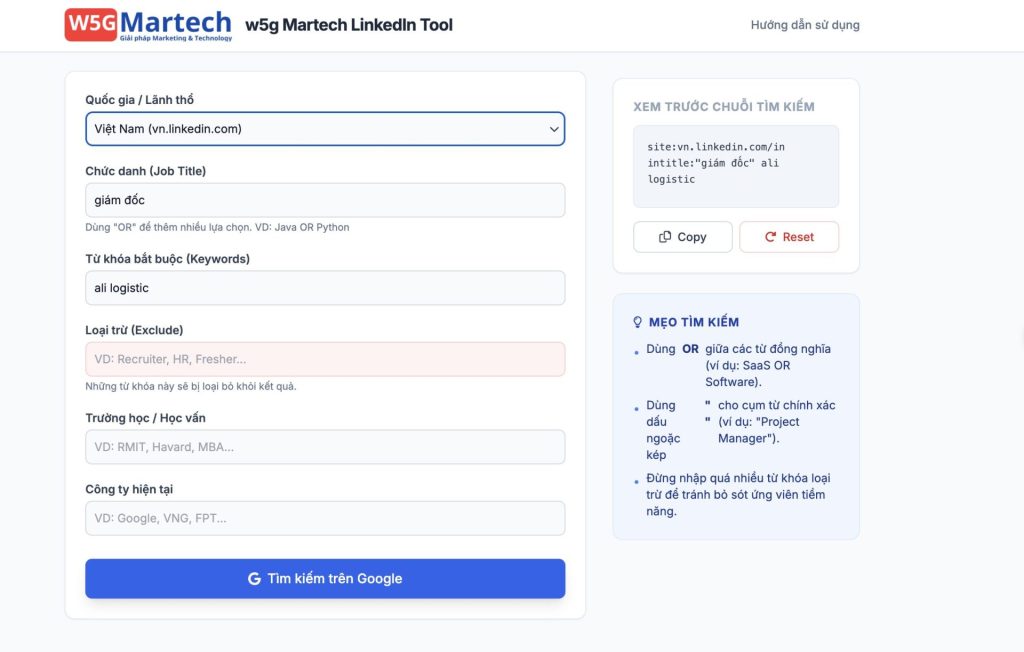Click the Trường học / Học vấn input
Screen dimensions: 1024x652
click(325, 447)
